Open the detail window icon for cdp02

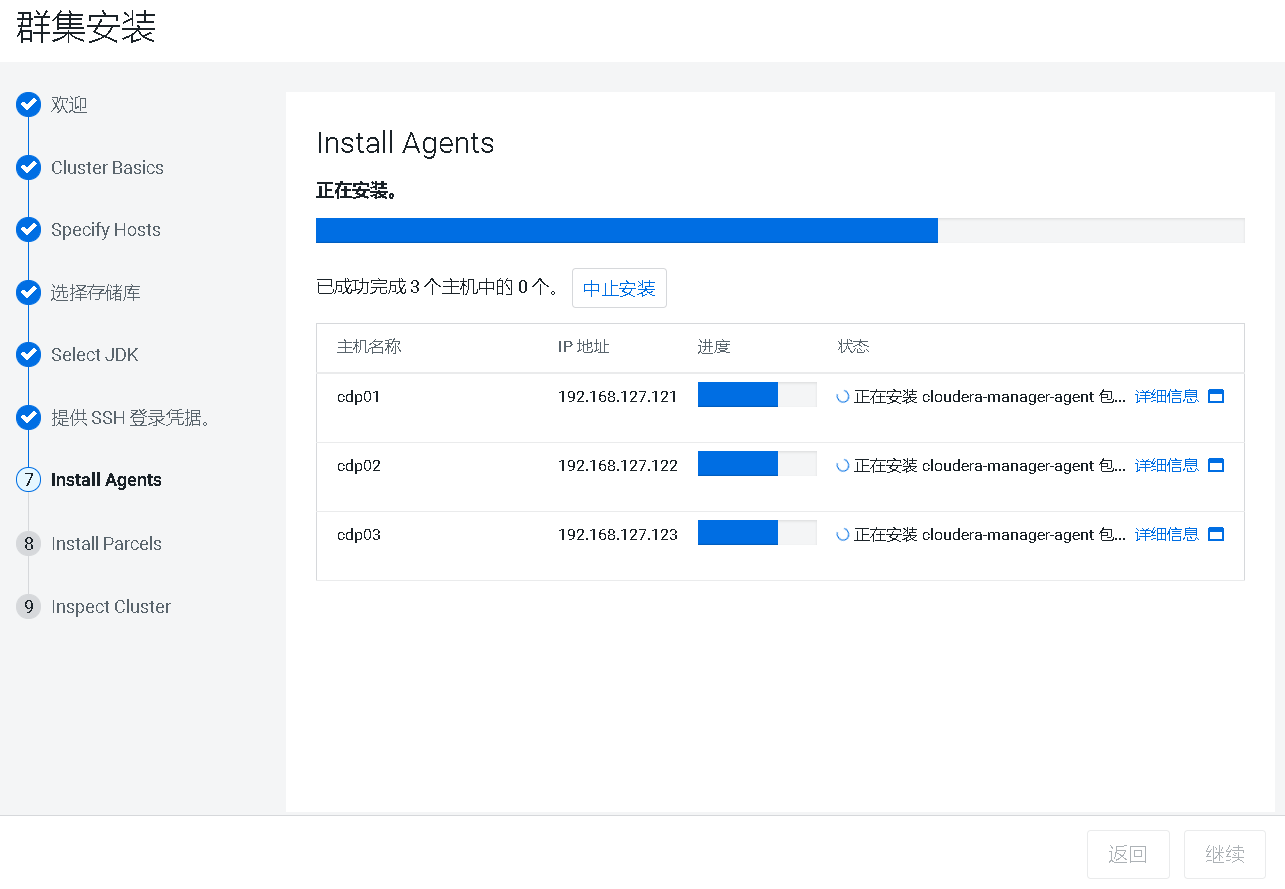(1216, 465)
